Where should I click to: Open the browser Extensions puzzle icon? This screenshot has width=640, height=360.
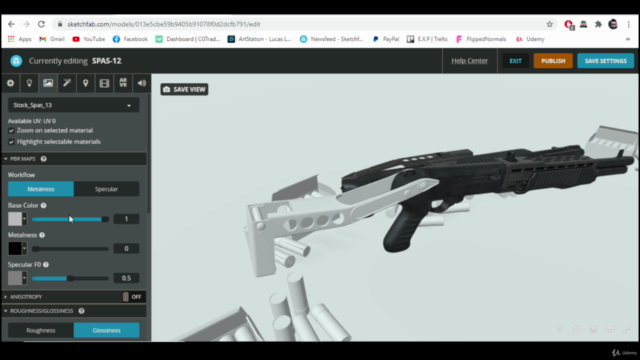598,24
